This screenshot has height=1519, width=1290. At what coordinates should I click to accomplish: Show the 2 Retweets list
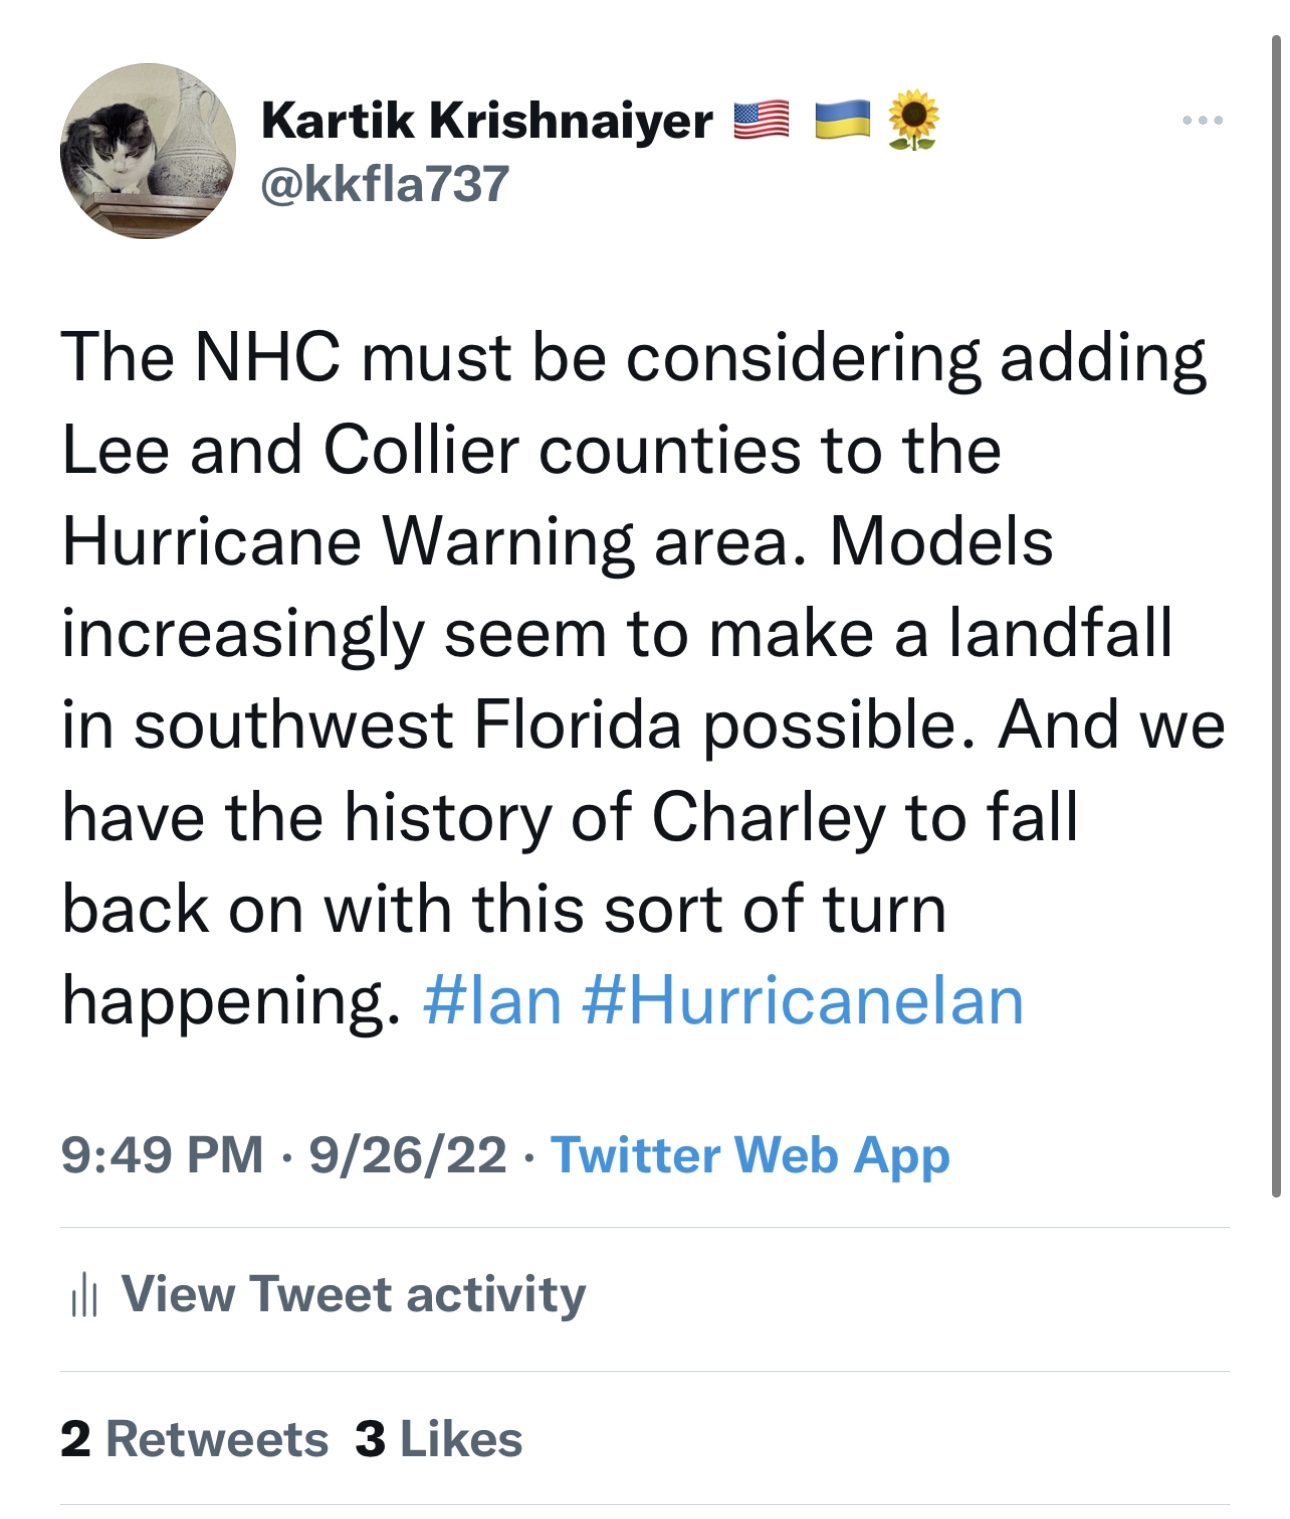pyautogui.click(x=195, y=1439)
